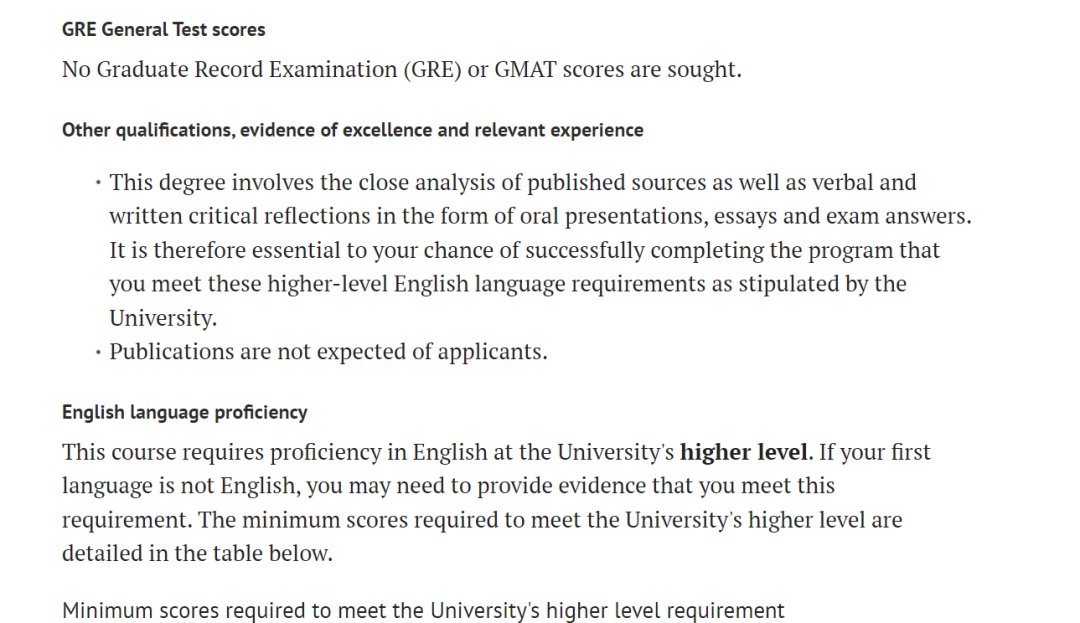Click the line starting "you meet these higher-level"
The image size is (1080, 623).
pyautogui.click(x=507, y=284)
